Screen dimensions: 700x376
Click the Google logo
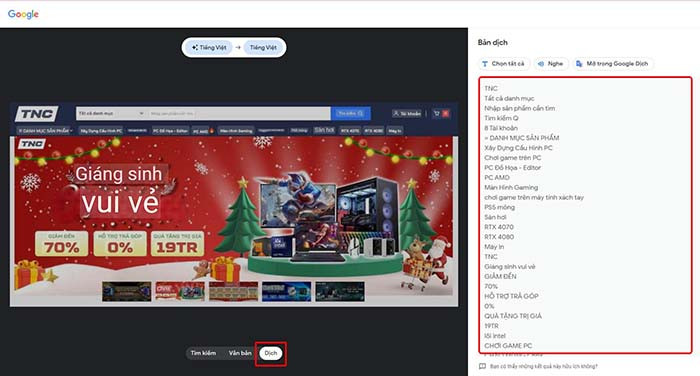click(x=23, y=14)
